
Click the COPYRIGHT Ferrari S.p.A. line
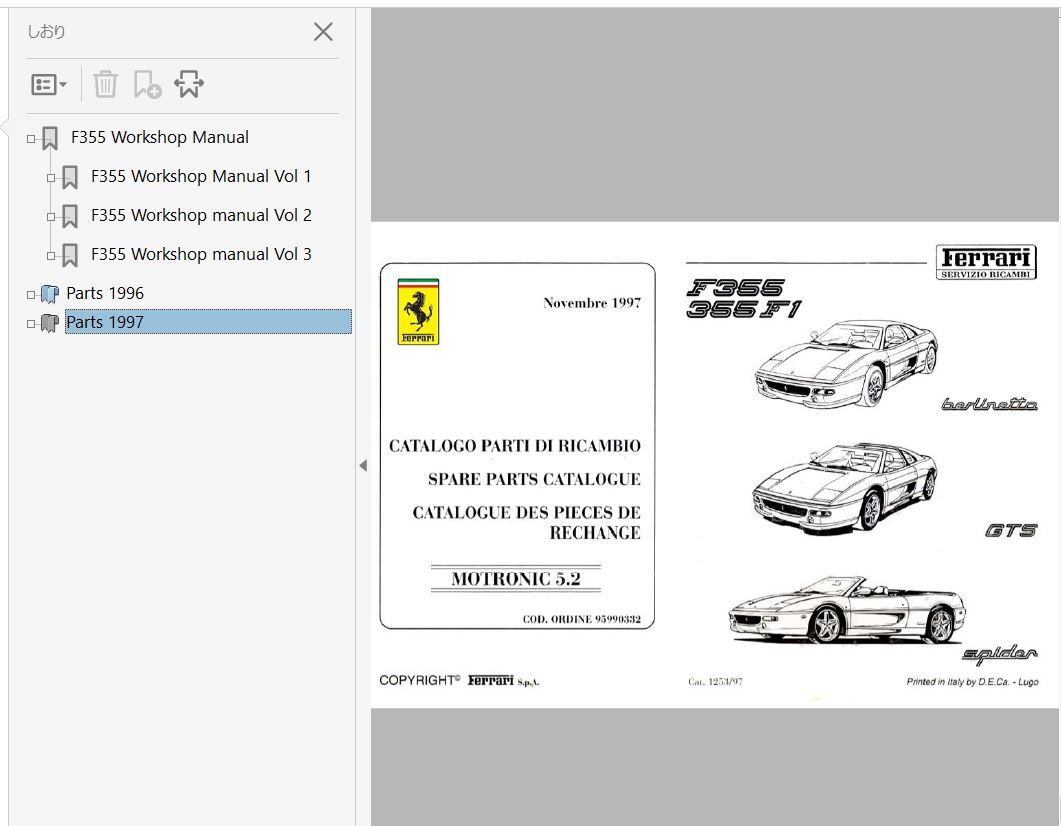pos(459,681)
